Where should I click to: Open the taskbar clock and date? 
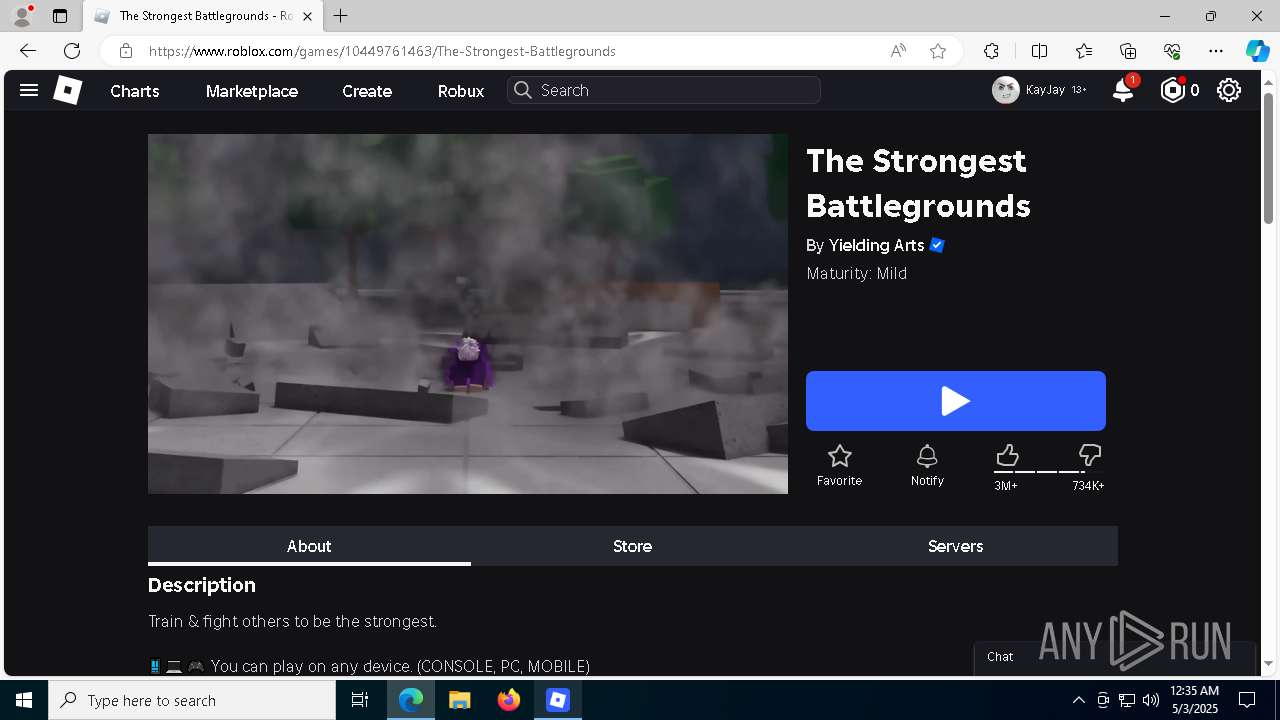pyautogui.click(x=1194, y=699)
